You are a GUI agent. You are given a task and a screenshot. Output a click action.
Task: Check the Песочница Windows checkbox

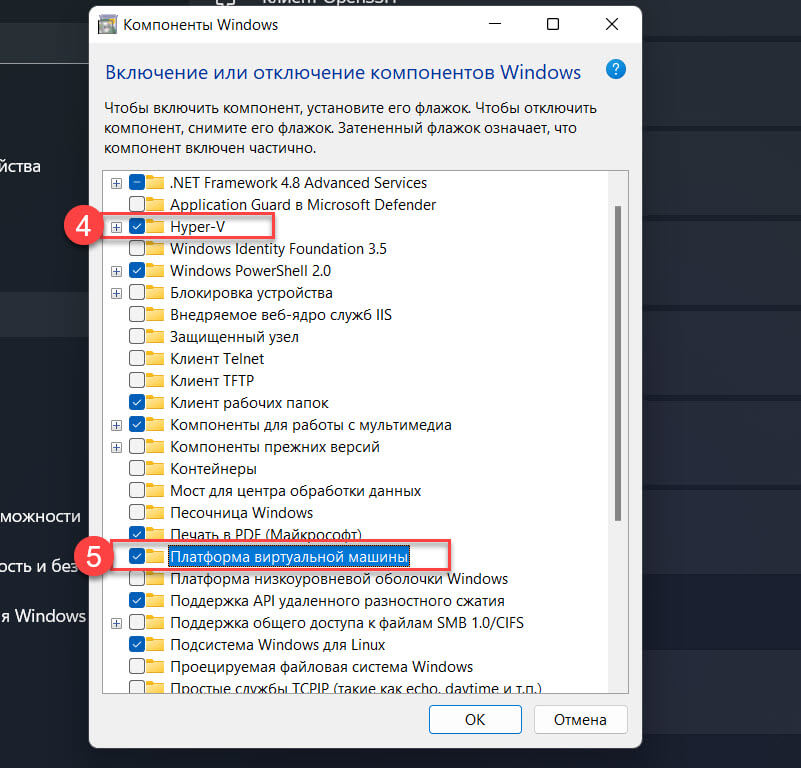[137, 513]
